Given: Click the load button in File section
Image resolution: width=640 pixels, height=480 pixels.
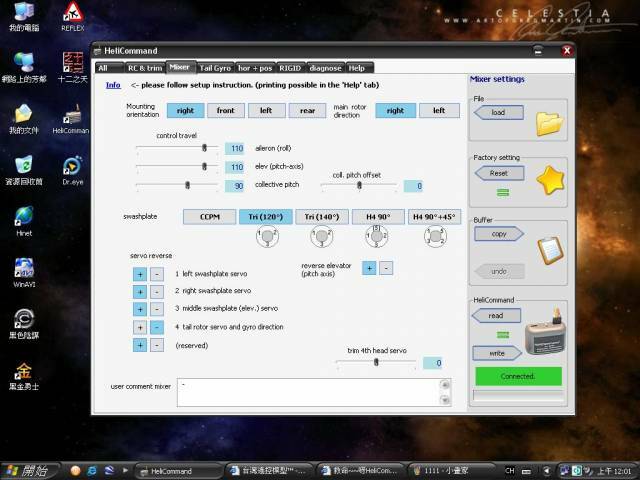Looking at the screenshot, I should click(x=497, y=113).
